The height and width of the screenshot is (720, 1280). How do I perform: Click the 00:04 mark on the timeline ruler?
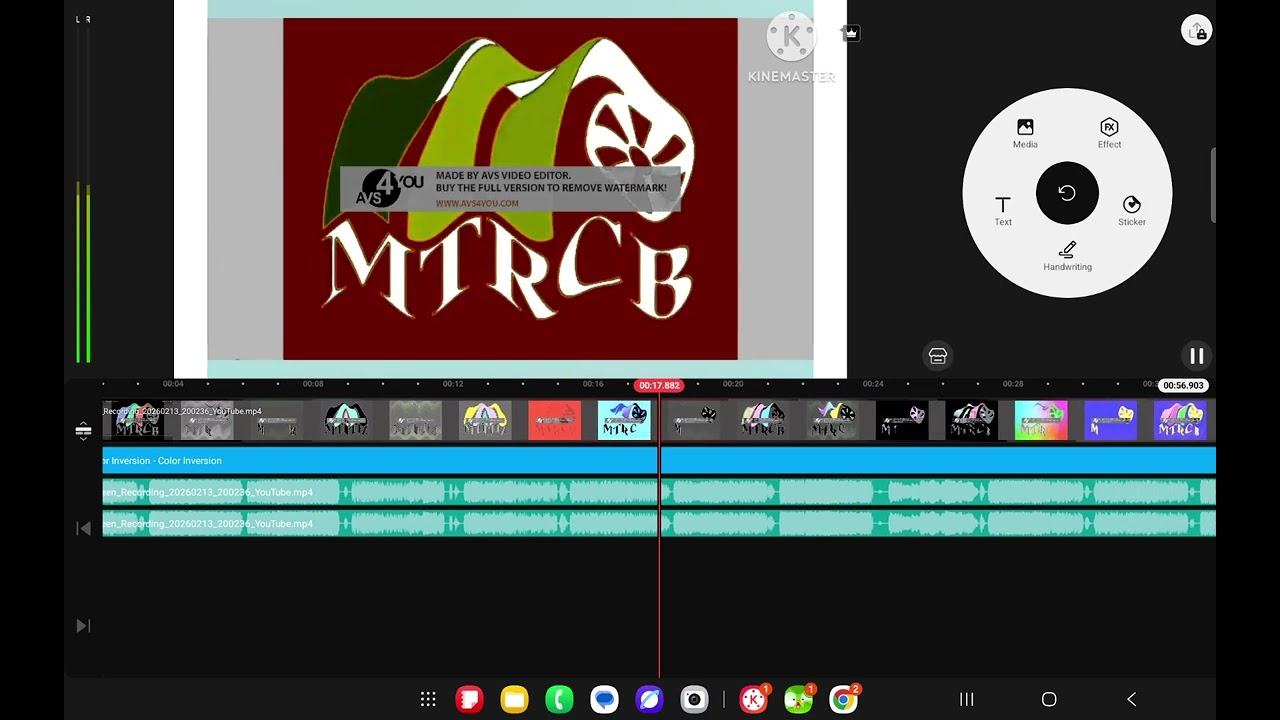pos(173,384)
